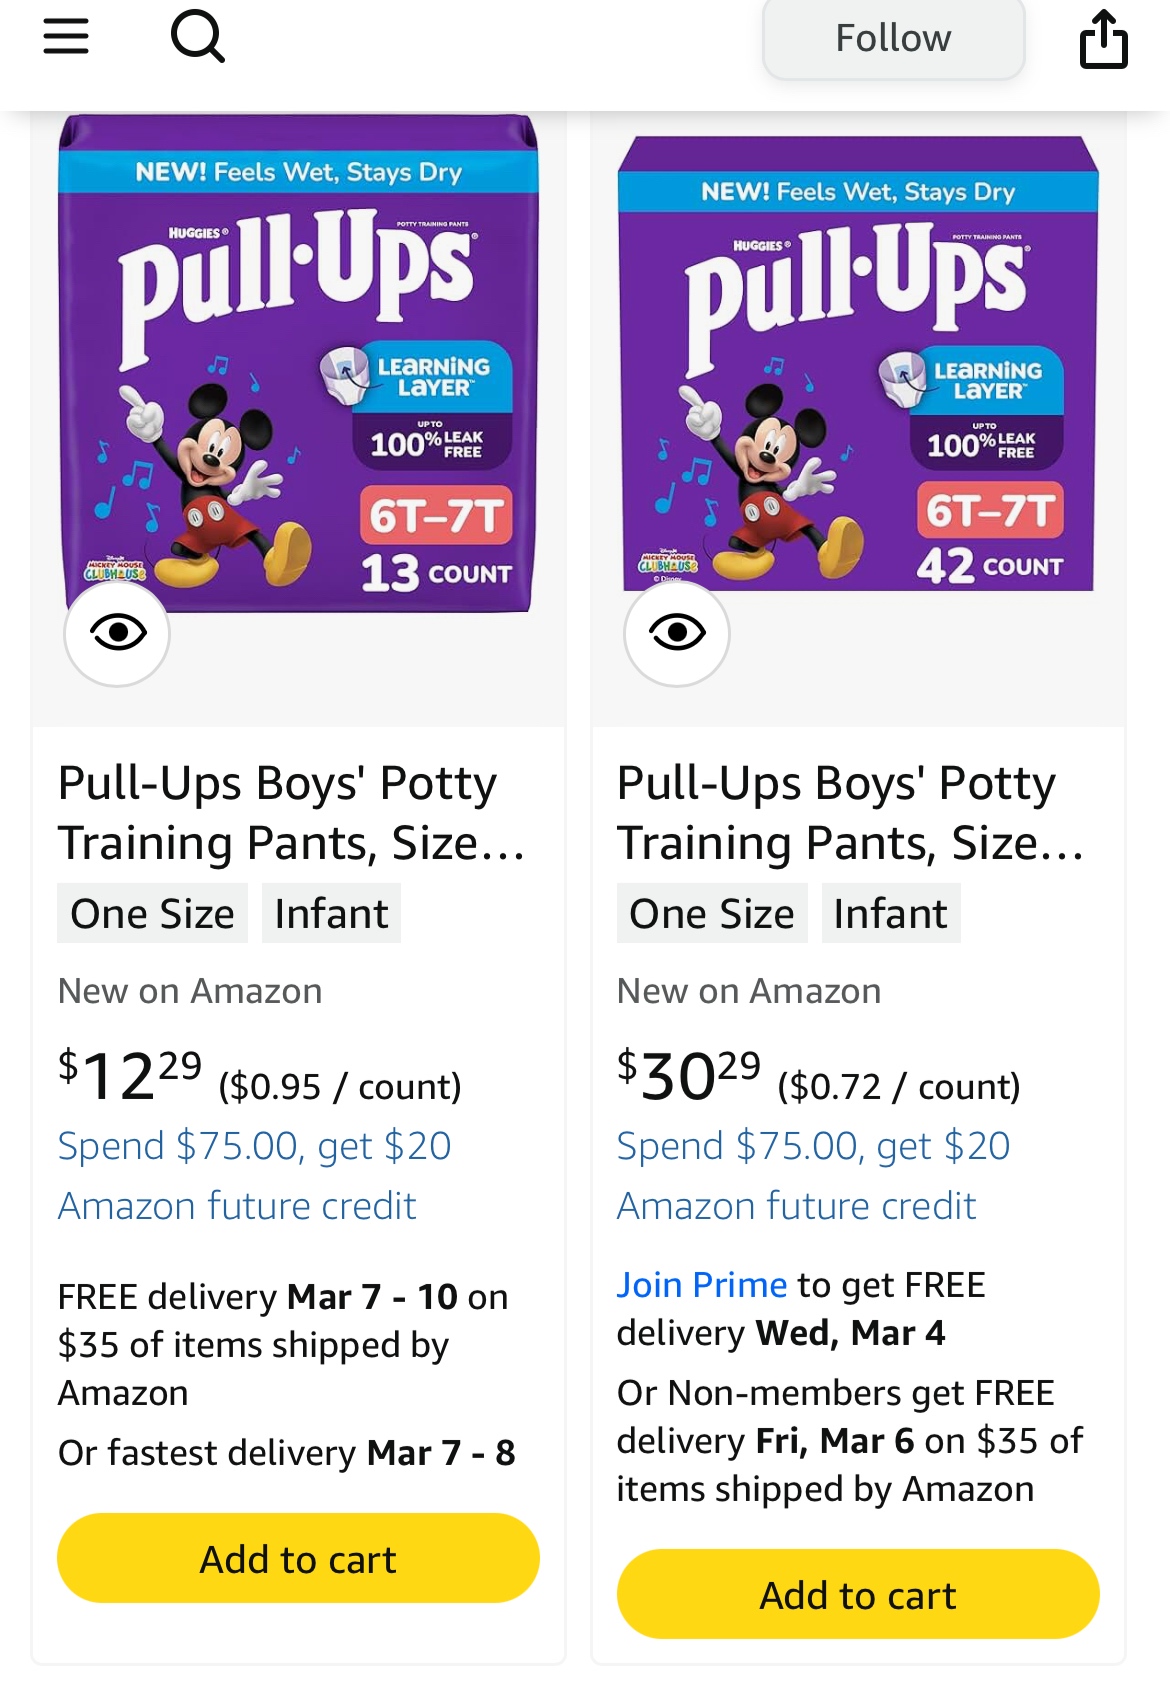The height and width of the screenshot is (1685, 1170).
Task: Open the hamburger menu icon
Action: pos(66,37)
